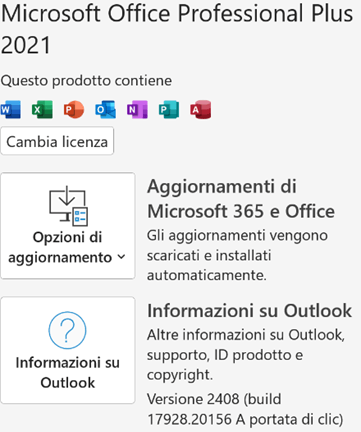Click the Versione 2408 build text
The image size is (361, 432).
coord(245,409)
